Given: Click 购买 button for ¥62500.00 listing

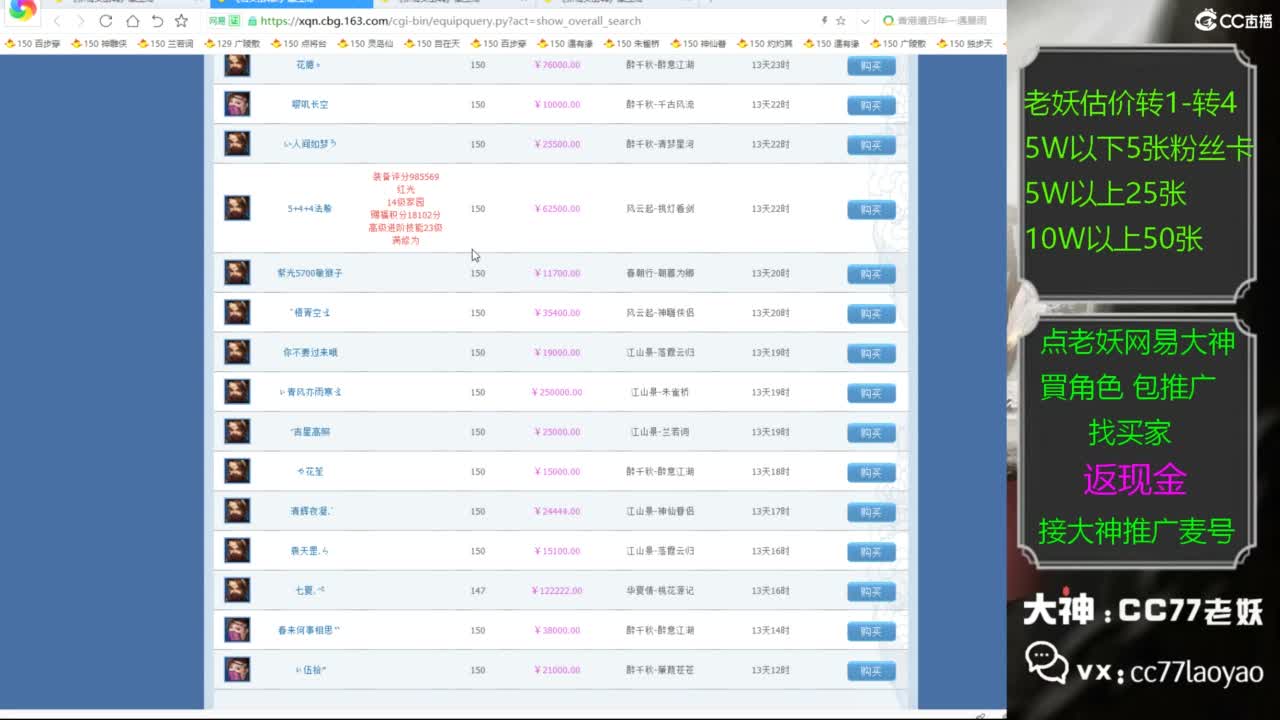Looking at the screenshot, I should [871, 209].
